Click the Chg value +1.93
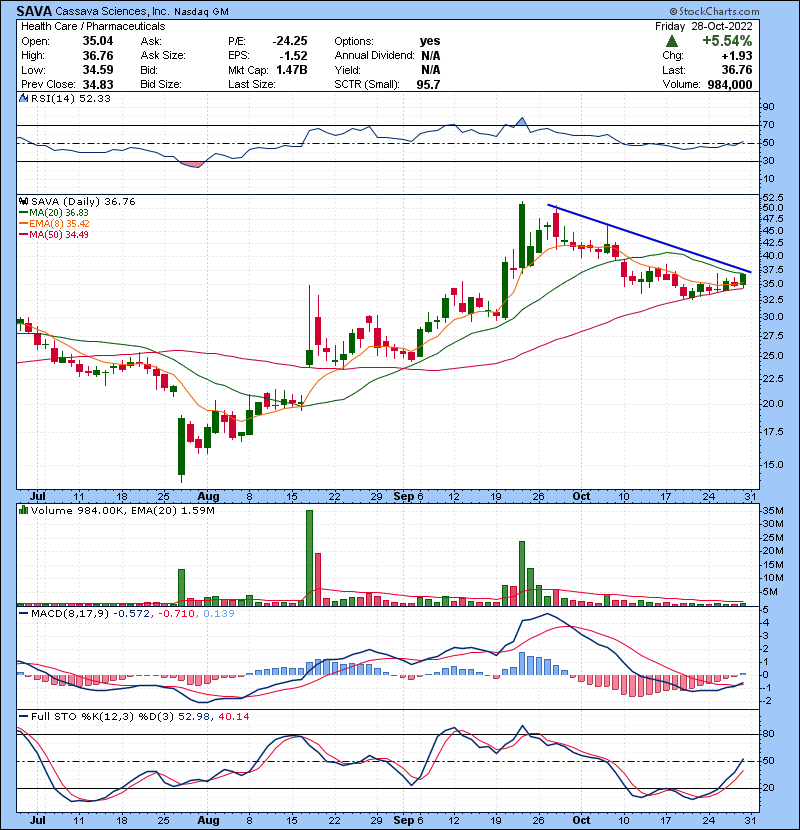The width and height of the screenshot is (800, 830). point(737,56)
